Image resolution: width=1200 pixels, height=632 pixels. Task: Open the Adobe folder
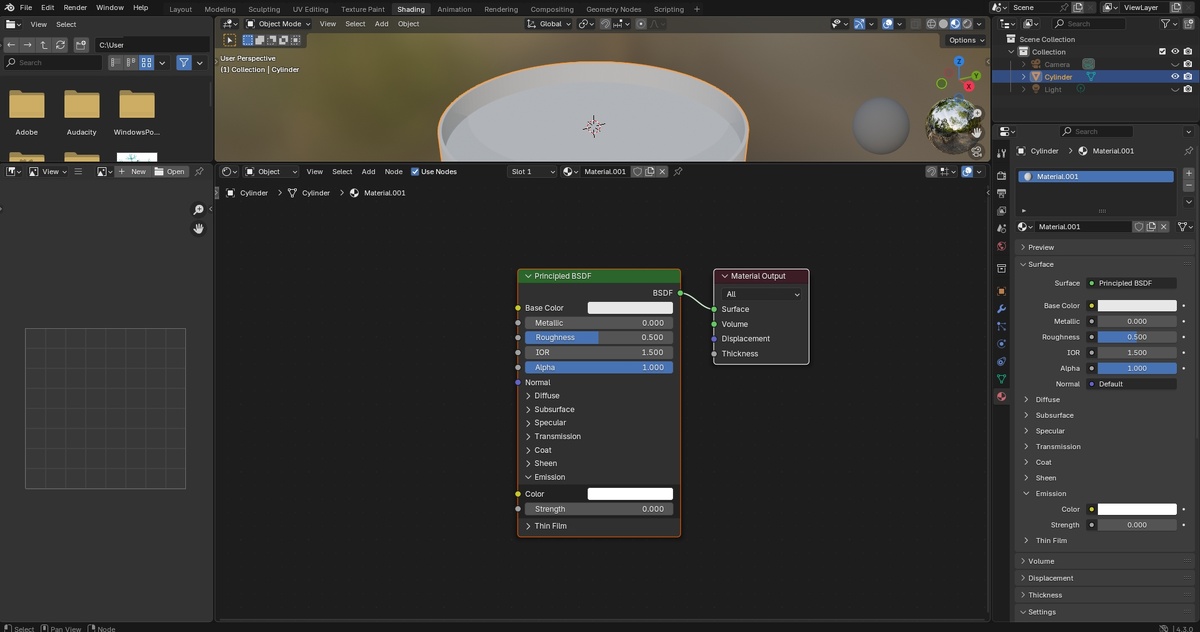27,112
